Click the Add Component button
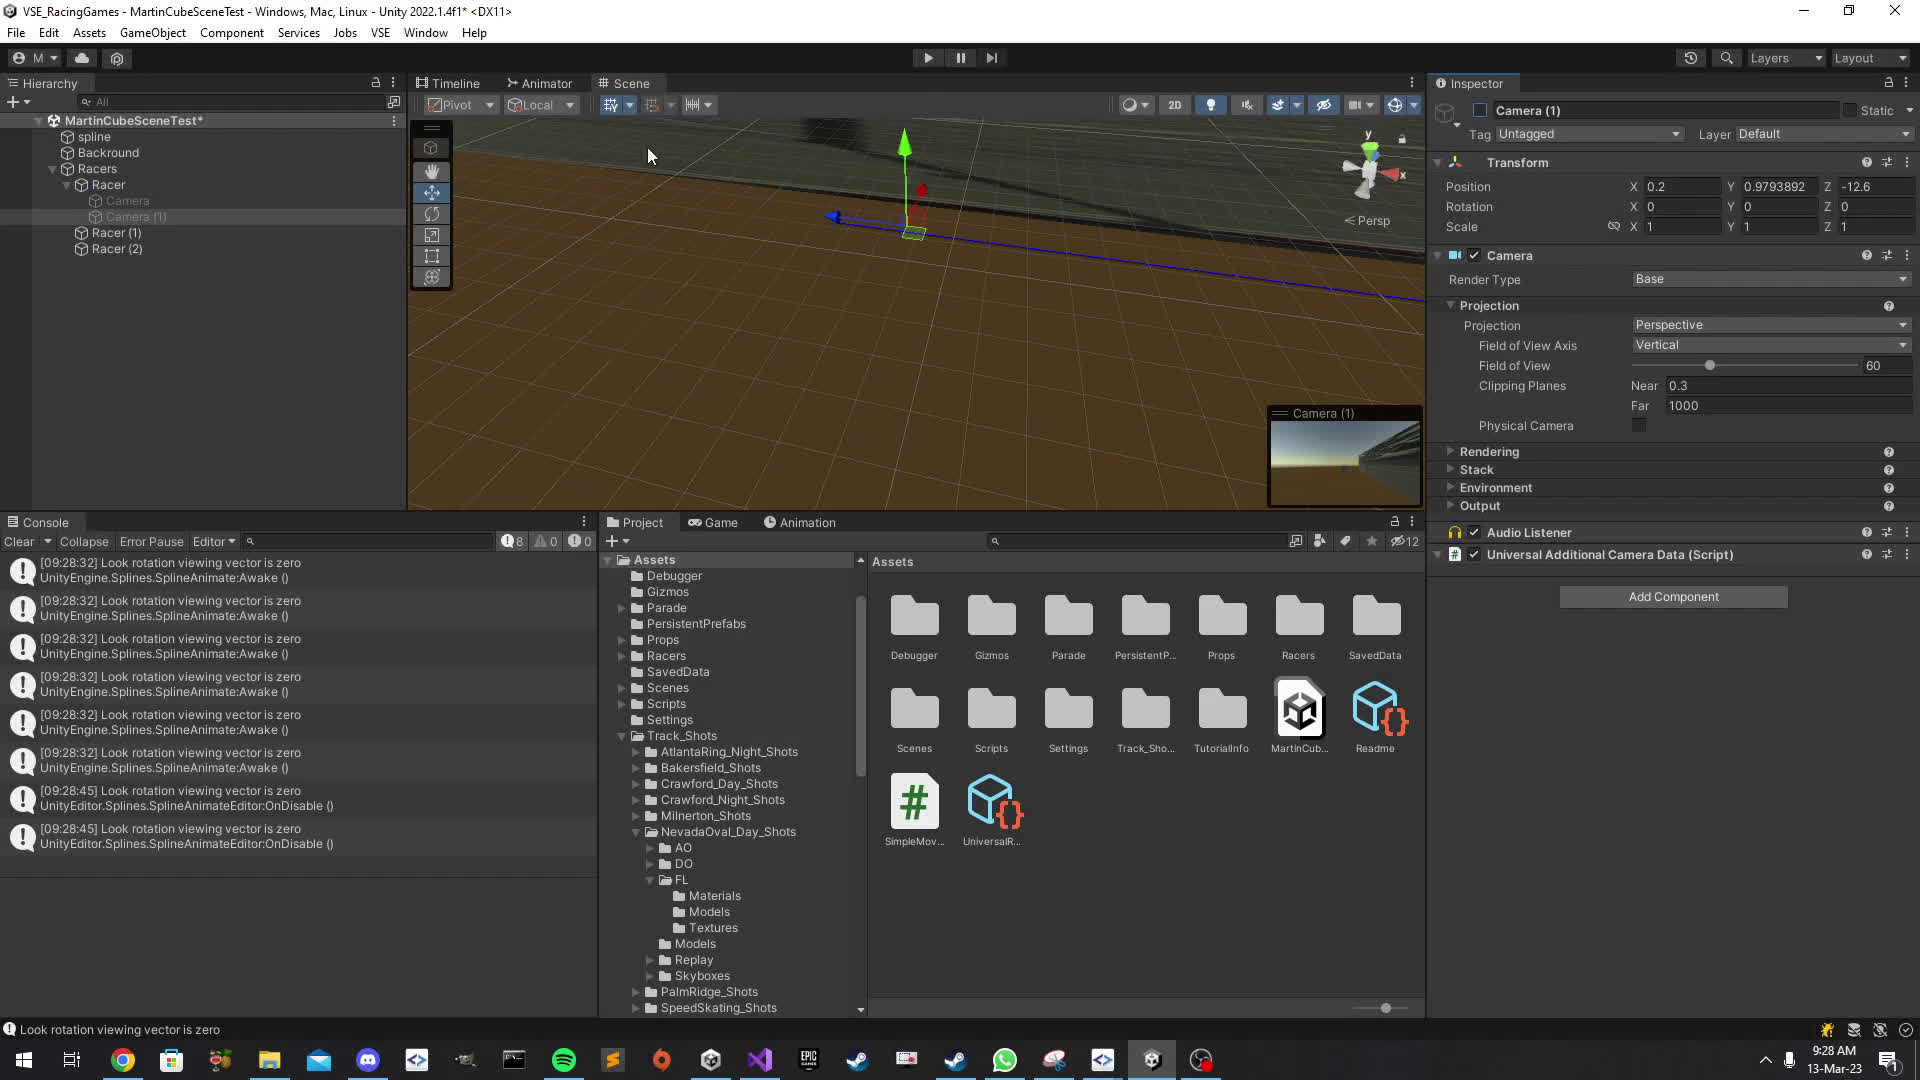The width and height of the screenshot is (1920, 1080). (x=1673, y=597)
